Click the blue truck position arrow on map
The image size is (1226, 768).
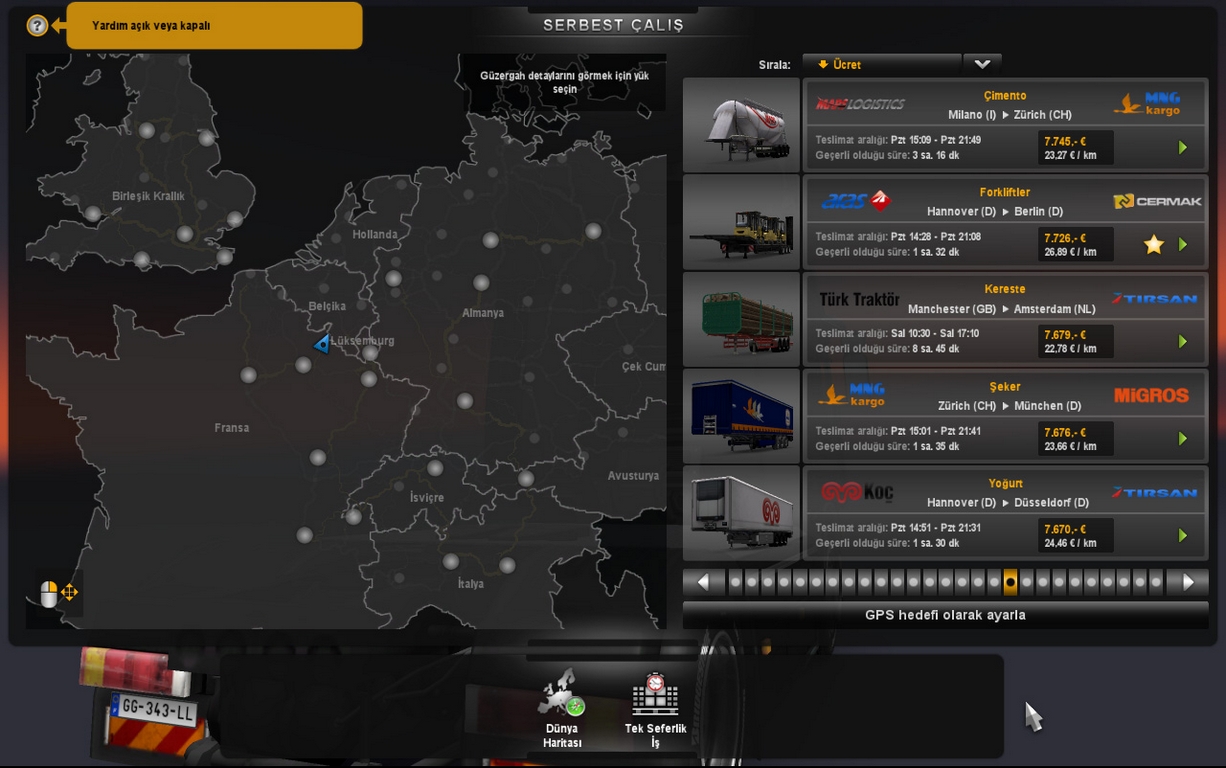click(x=322, y=344)
